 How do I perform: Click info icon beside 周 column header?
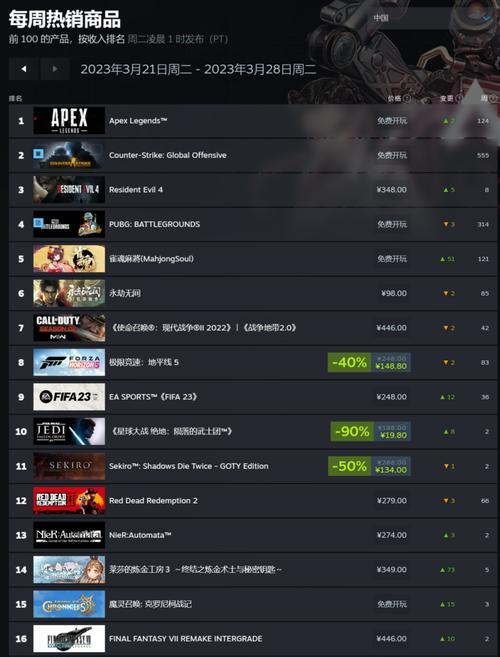tap(492, 99)
